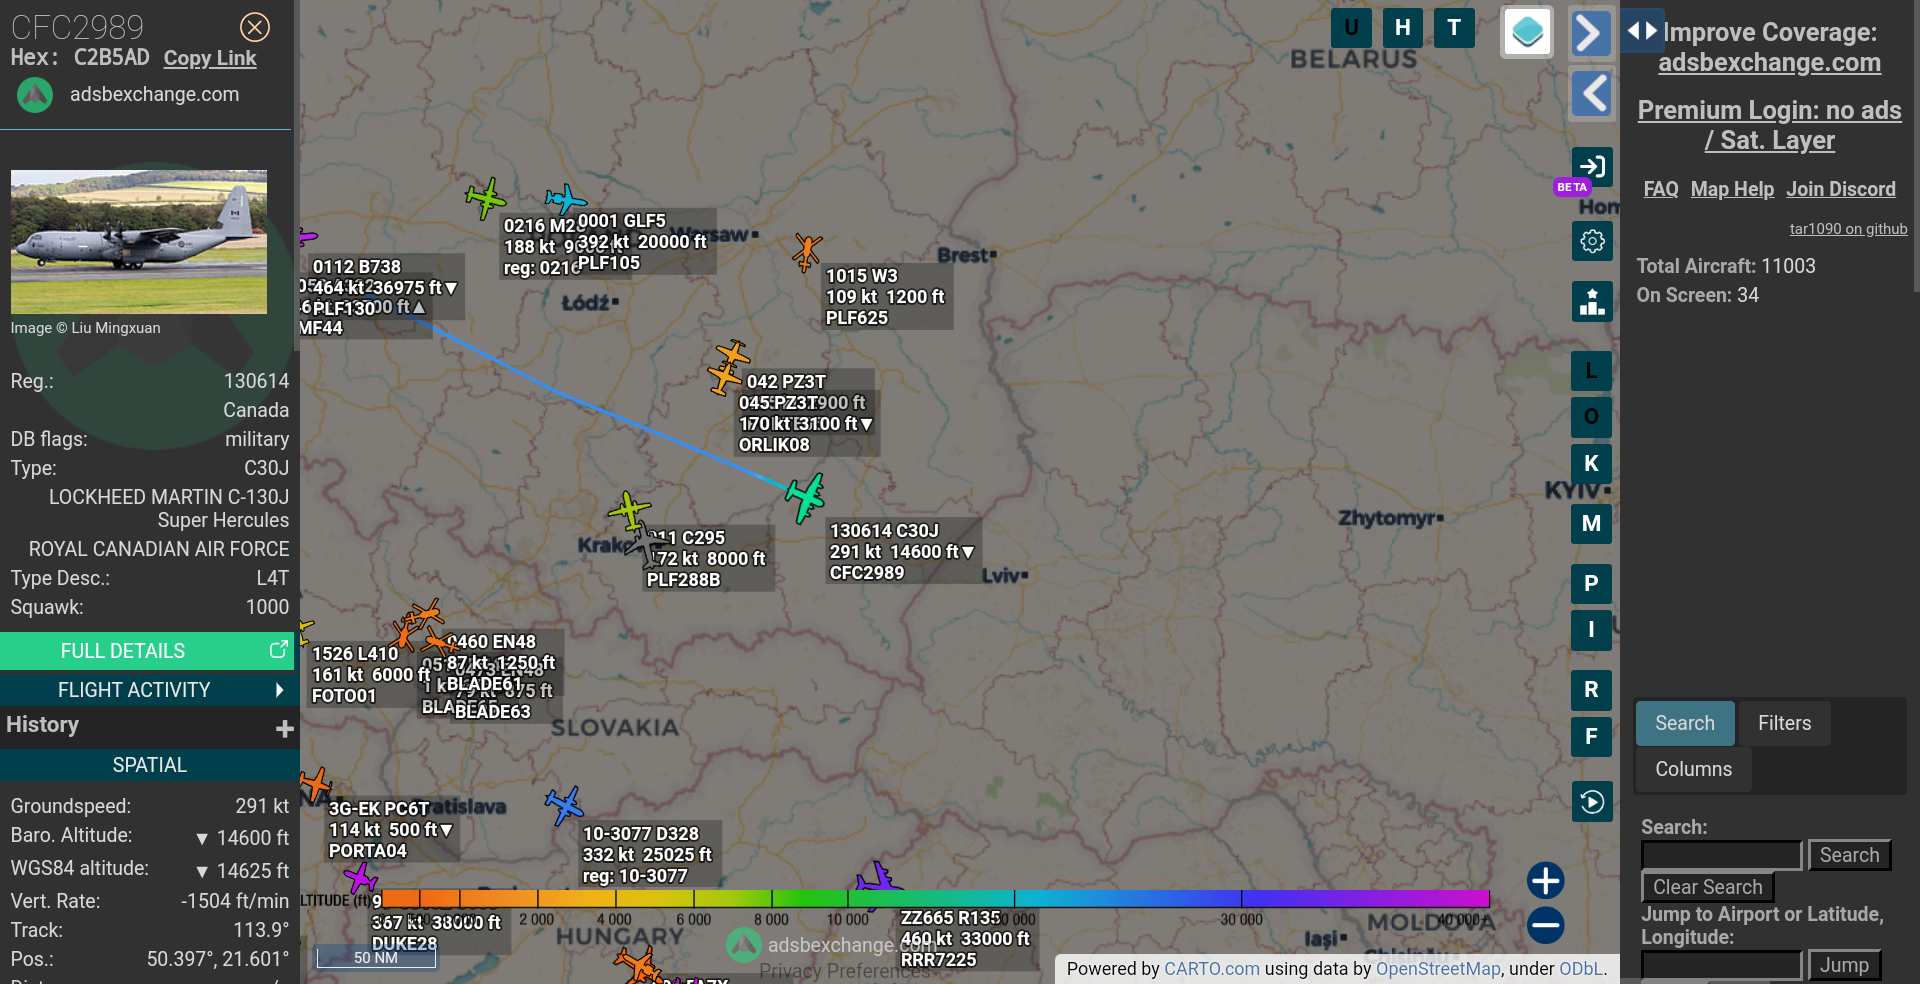Screen dimensions: 1920x984
Task: Open FULL DETAILS for the aircraft
Action: (147, 651)
